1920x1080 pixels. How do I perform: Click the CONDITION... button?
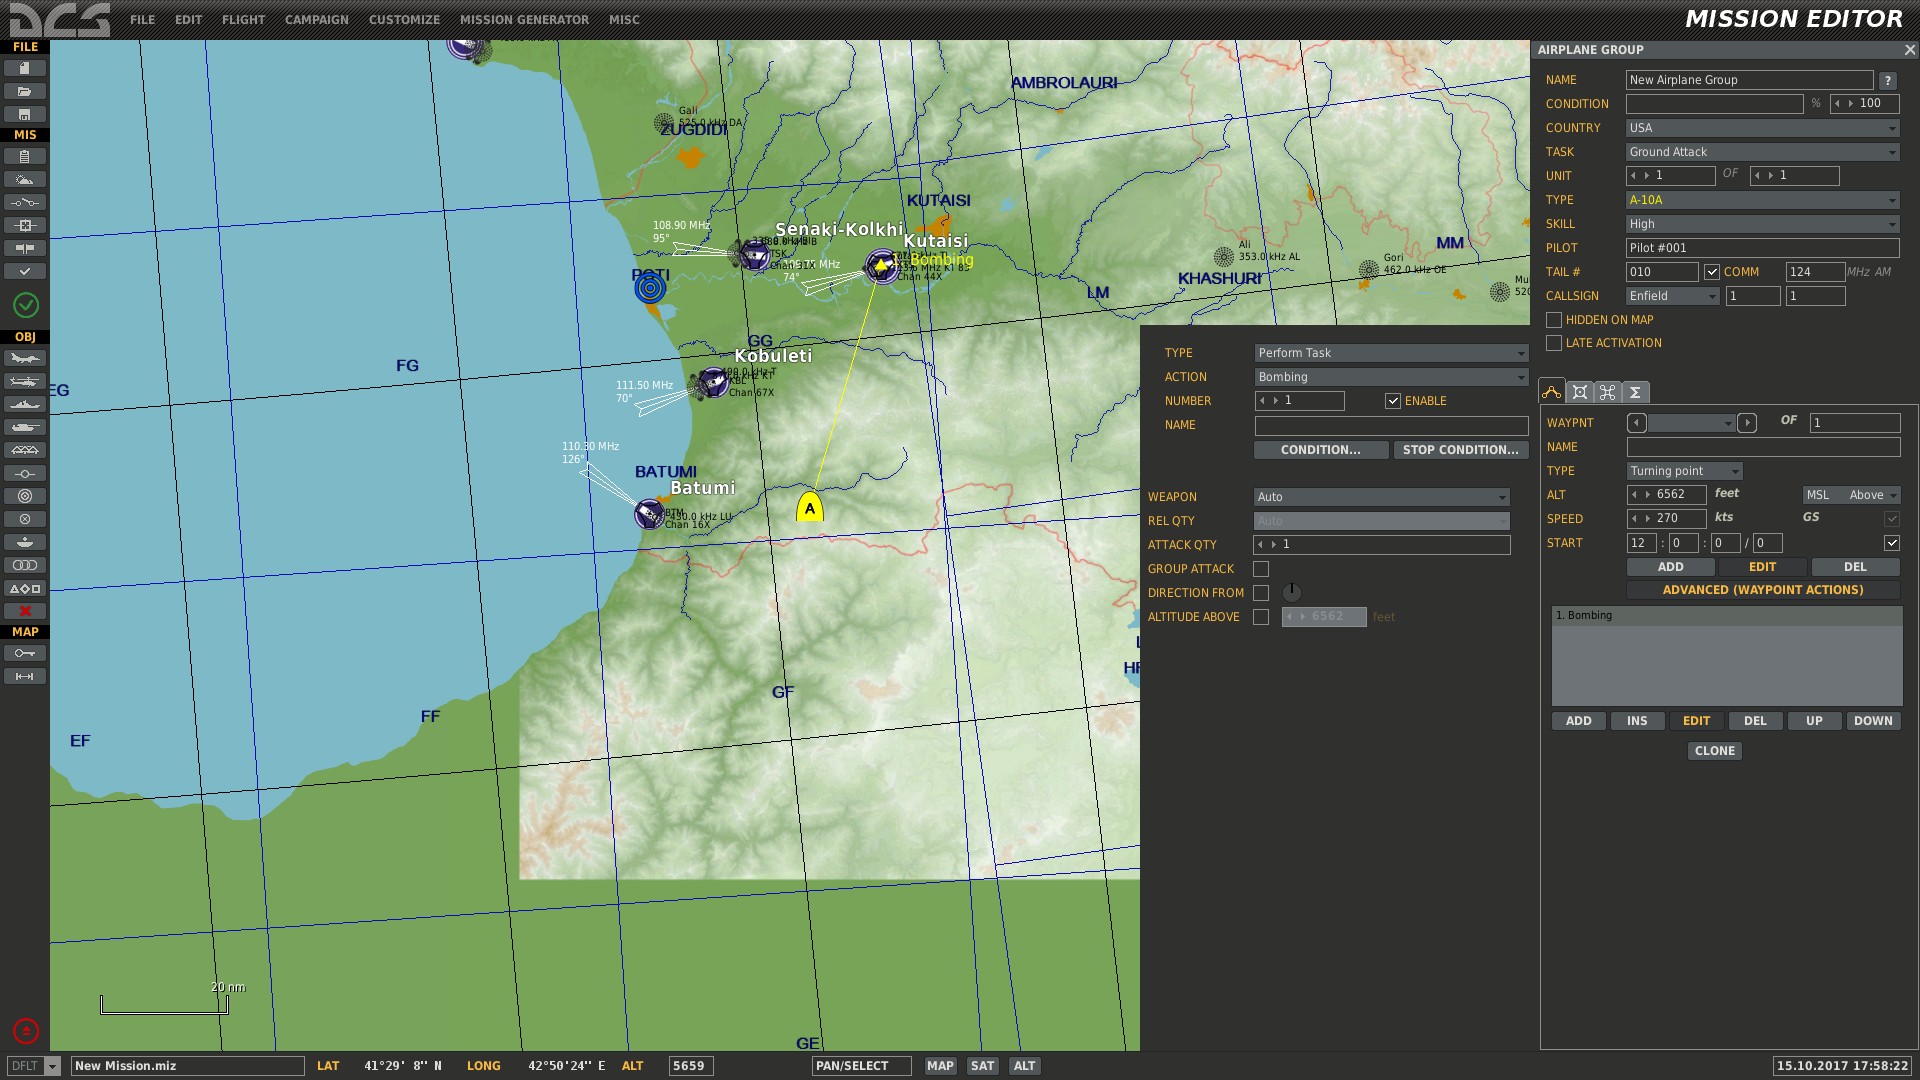[1320, 450]
